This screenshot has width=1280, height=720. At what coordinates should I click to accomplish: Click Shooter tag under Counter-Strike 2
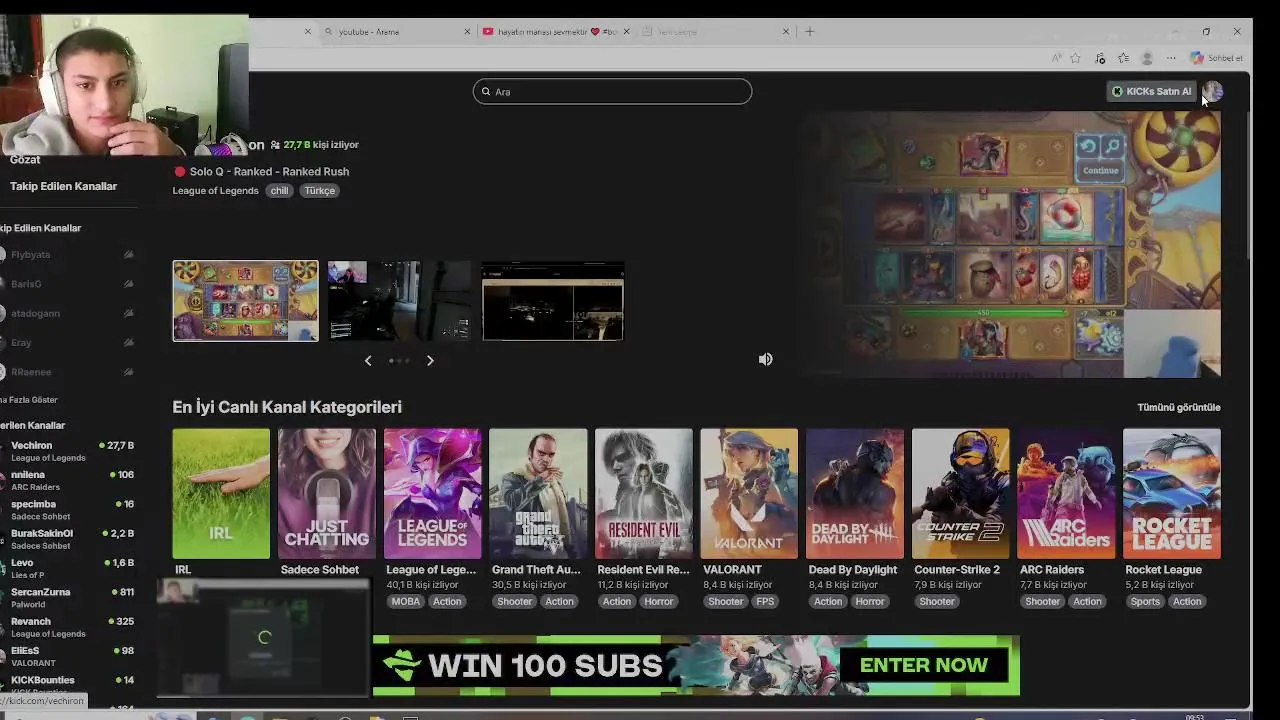pyautogui.click(x=937, y=602)
